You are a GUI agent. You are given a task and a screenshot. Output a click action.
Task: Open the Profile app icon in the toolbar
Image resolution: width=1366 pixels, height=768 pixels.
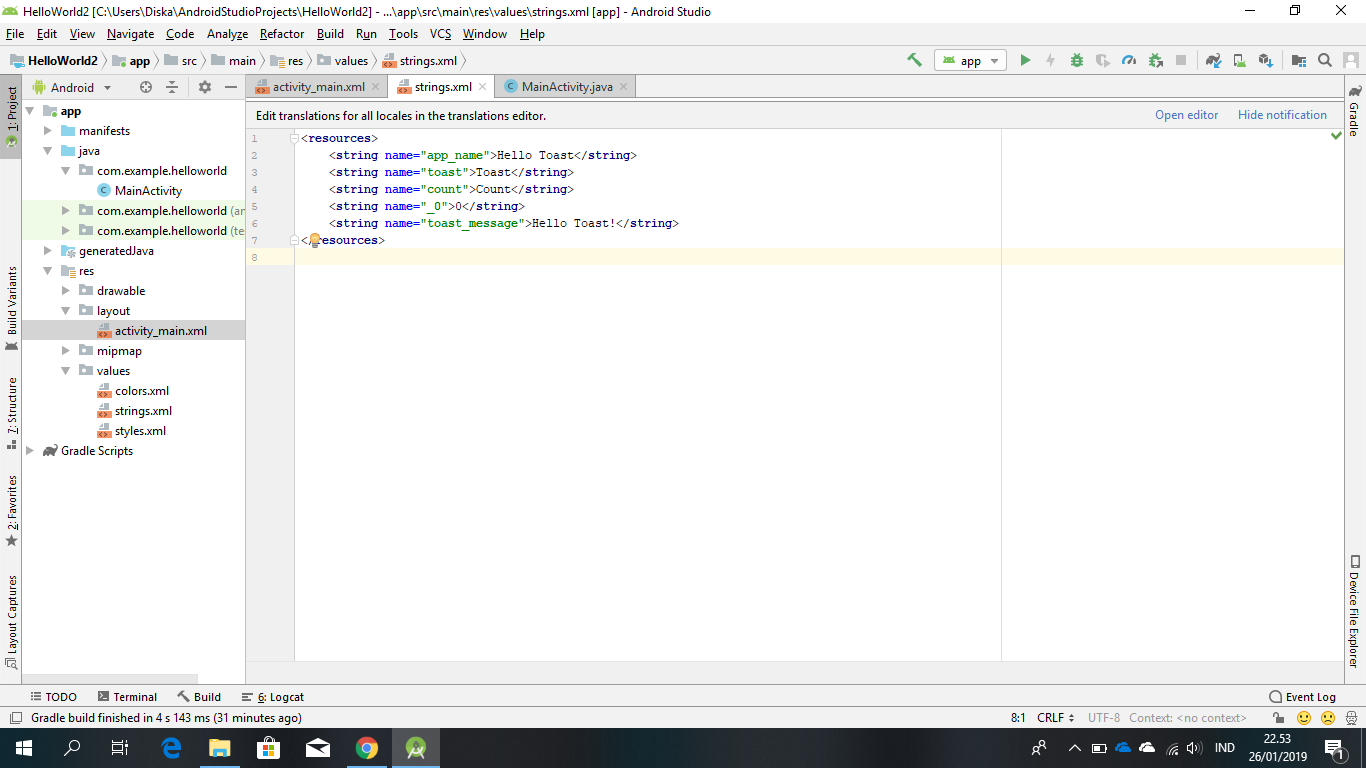pyautogui.click(x=1129, y=60)
